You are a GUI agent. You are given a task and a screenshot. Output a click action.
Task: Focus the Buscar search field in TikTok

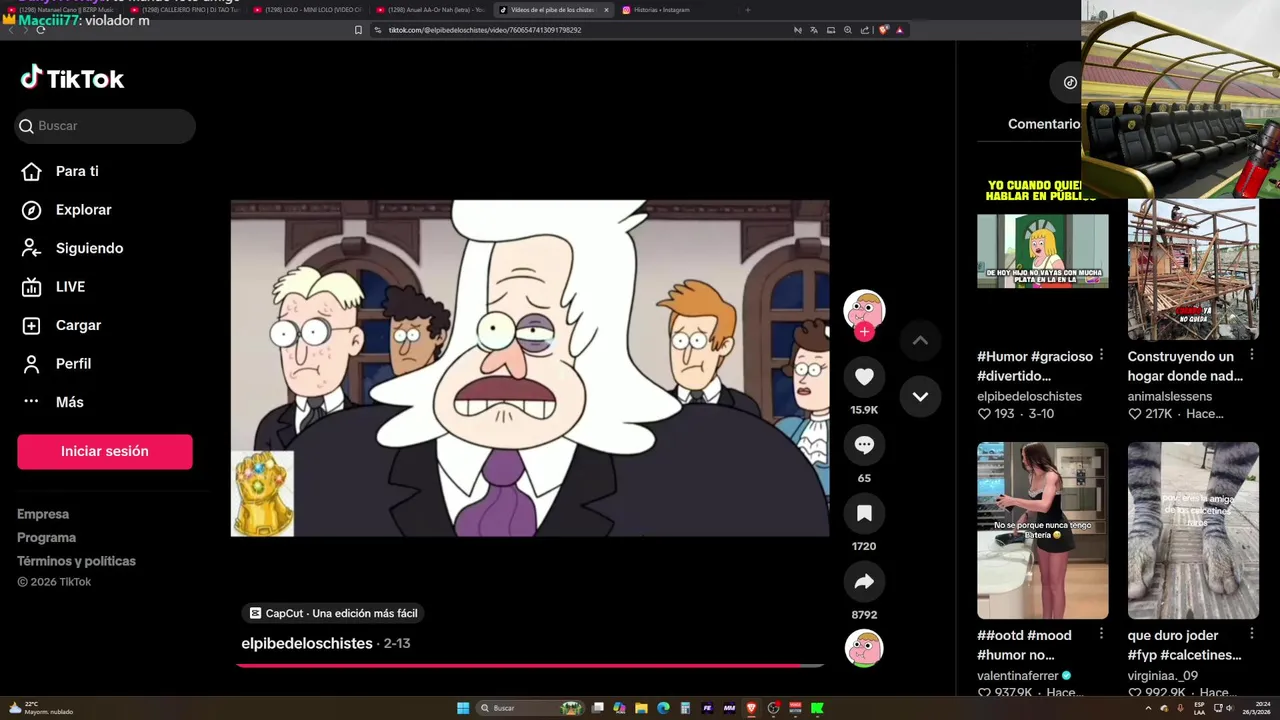coord(105,126)
